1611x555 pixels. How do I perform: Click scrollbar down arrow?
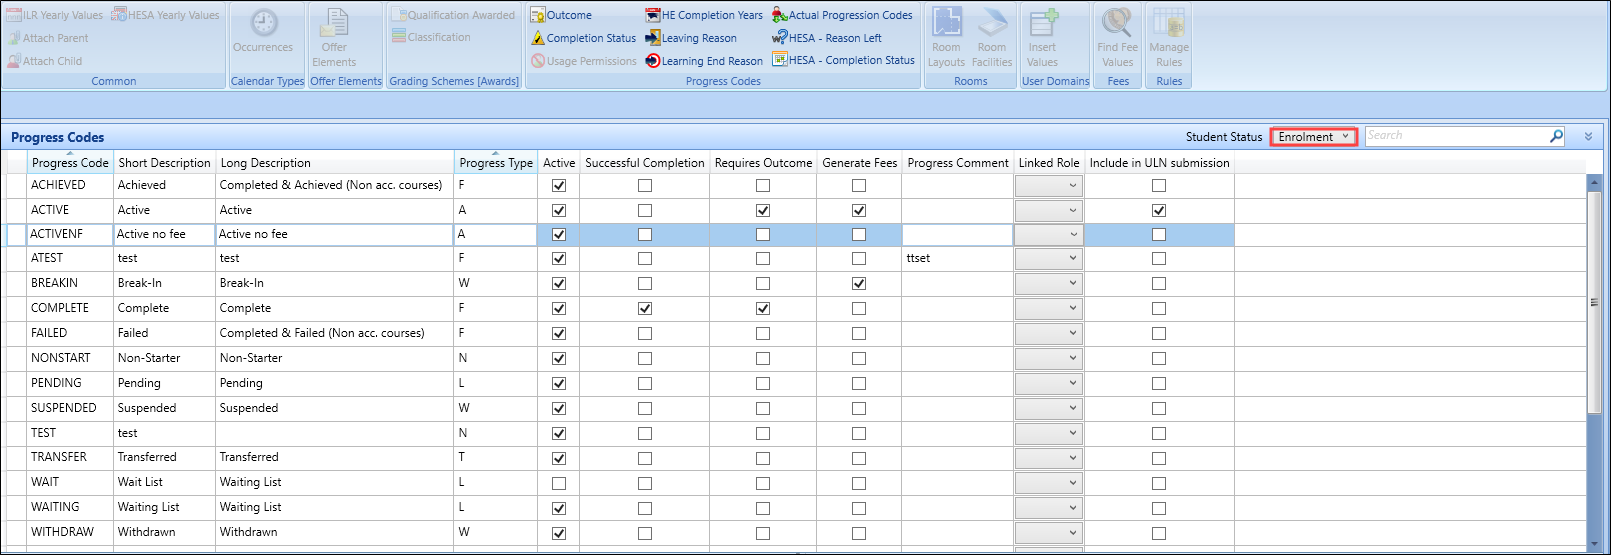point(1593,544)
